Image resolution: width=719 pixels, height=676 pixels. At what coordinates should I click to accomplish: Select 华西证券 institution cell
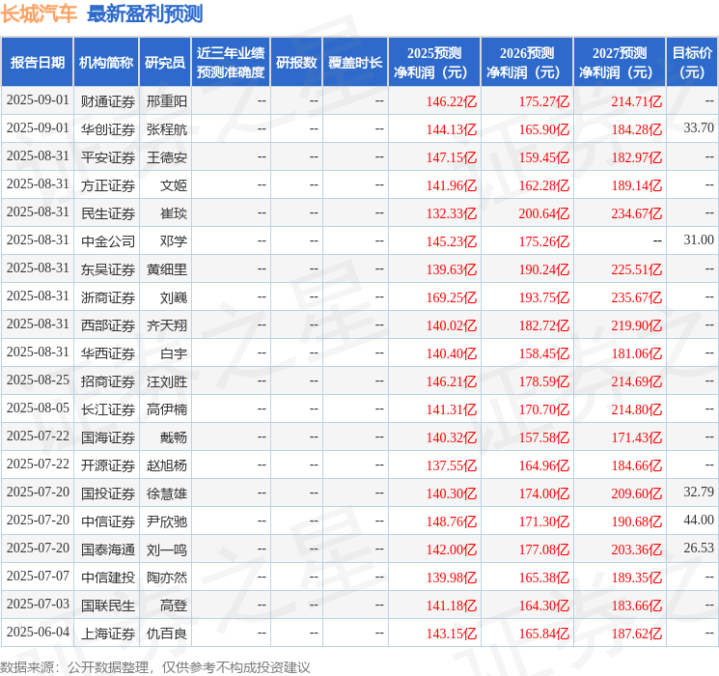[x=108, y=354]
